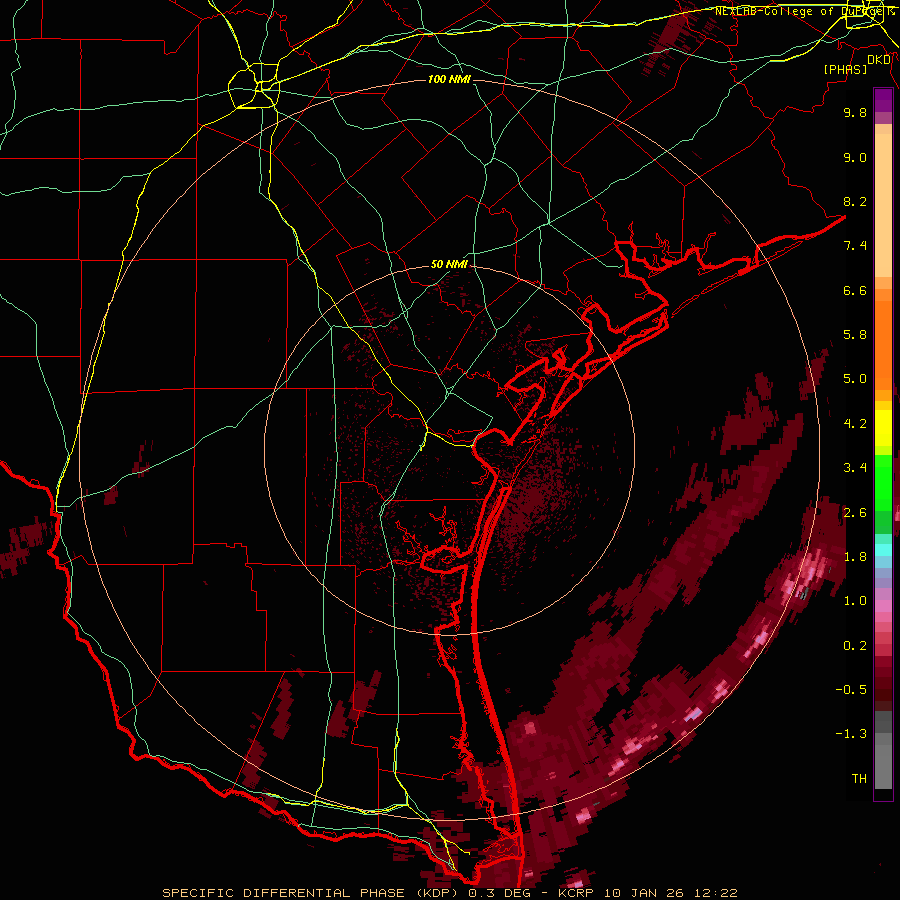Click the 100 NMI range ring label
The height and width of the screenshot is (900, 900).
[x=449, y=79]
